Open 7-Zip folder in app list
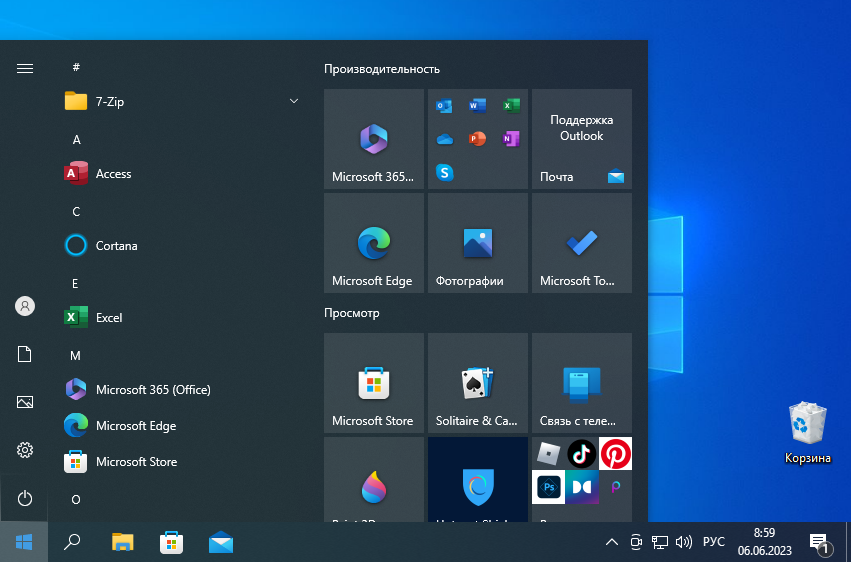 pyautogui.click(x=184, y=101)
